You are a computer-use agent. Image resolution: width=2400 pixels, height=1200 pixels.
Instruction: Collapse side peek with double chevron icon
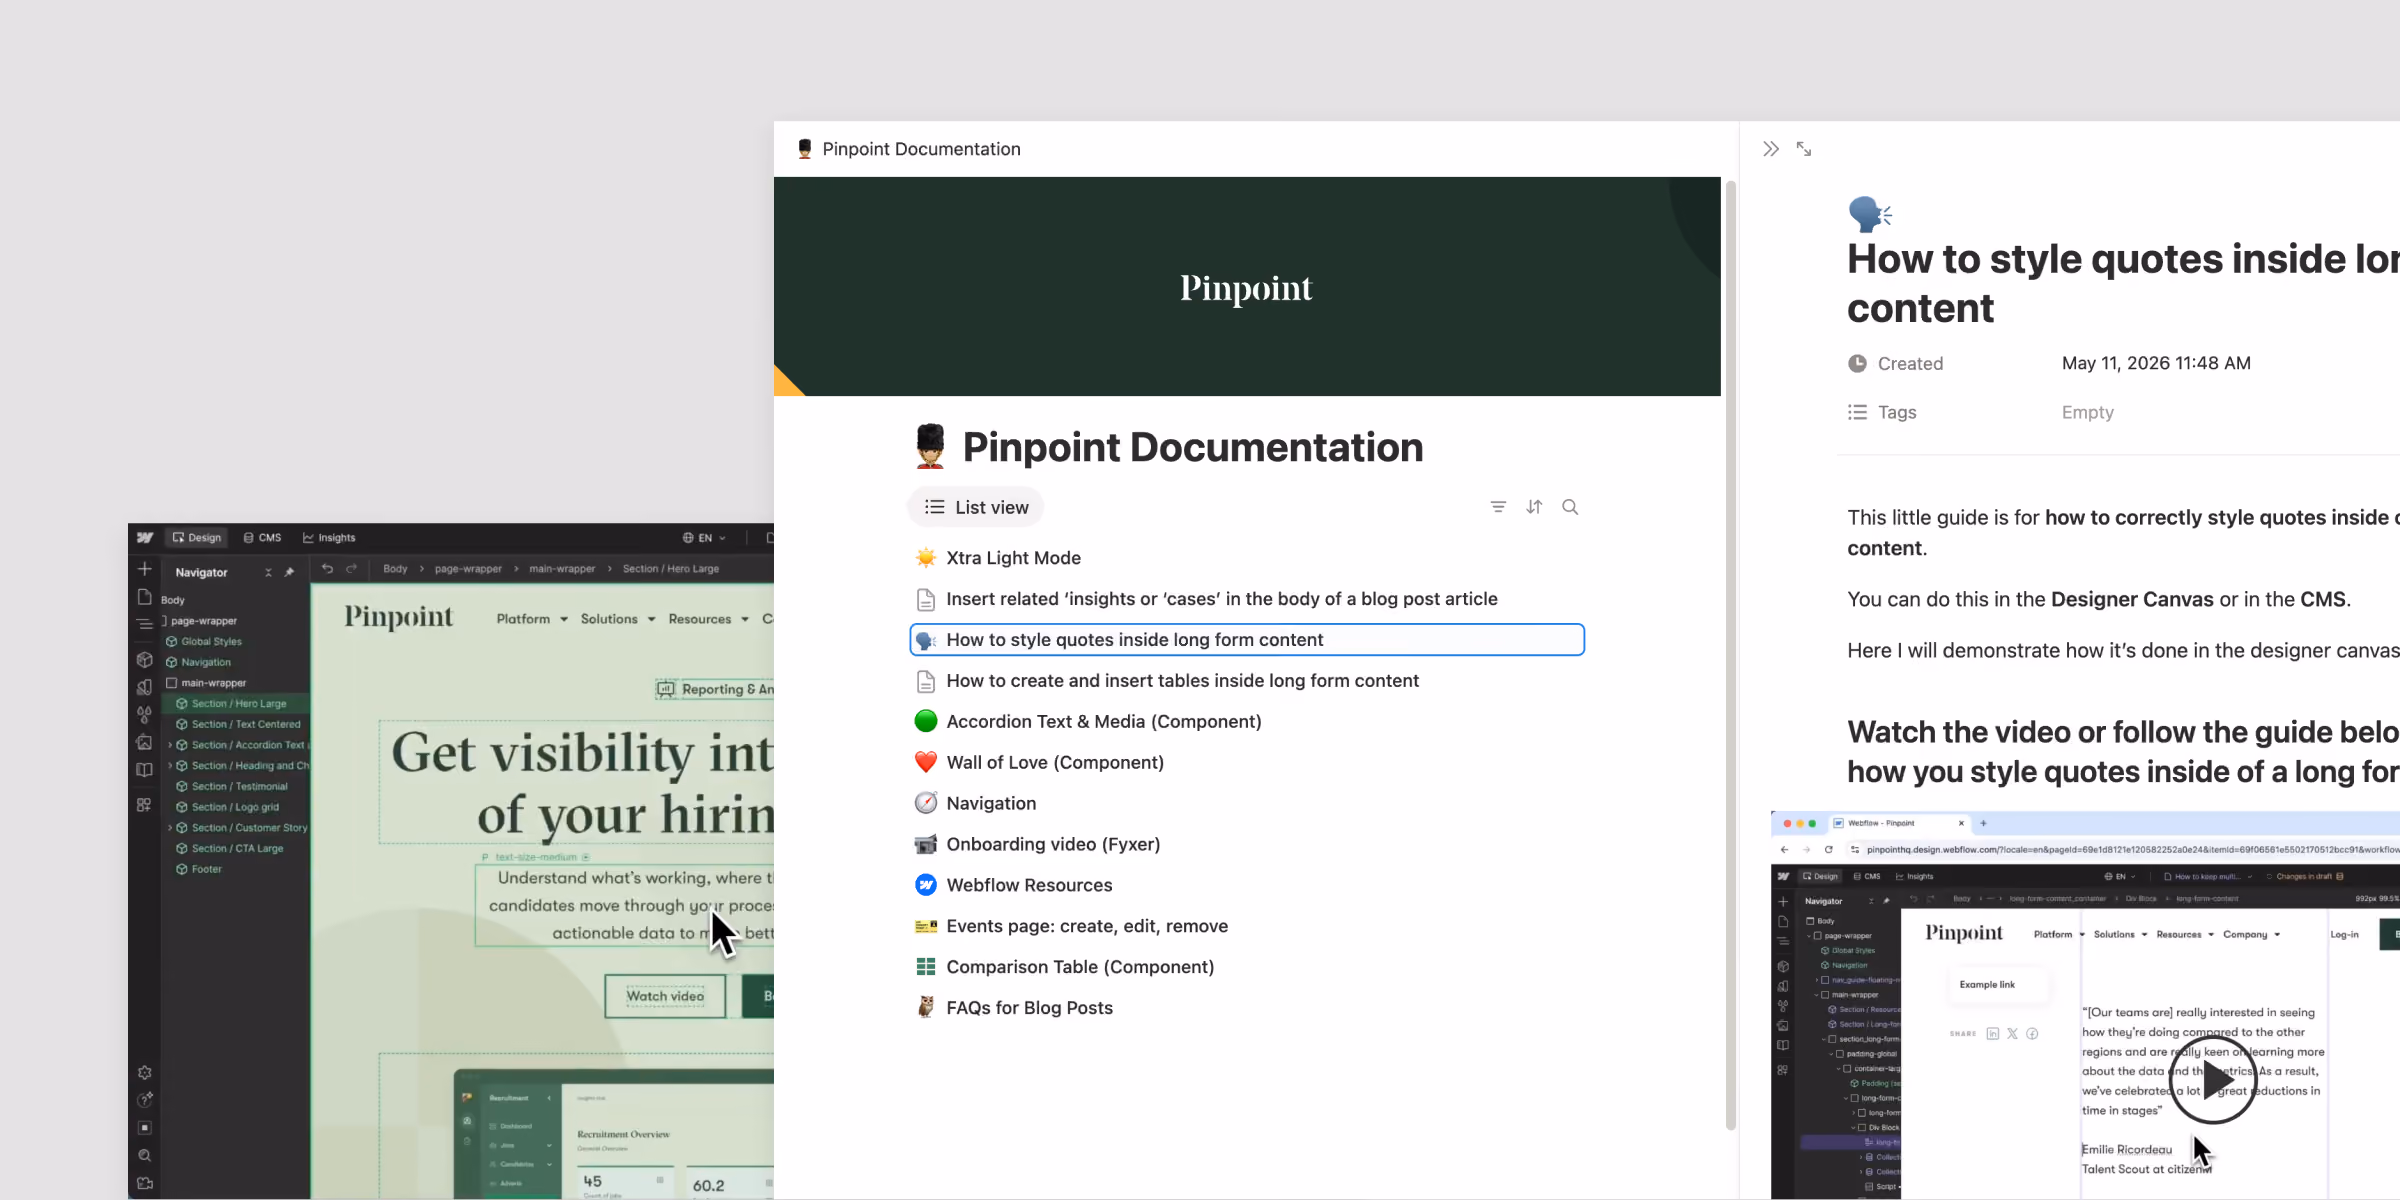coord(1771,149)
